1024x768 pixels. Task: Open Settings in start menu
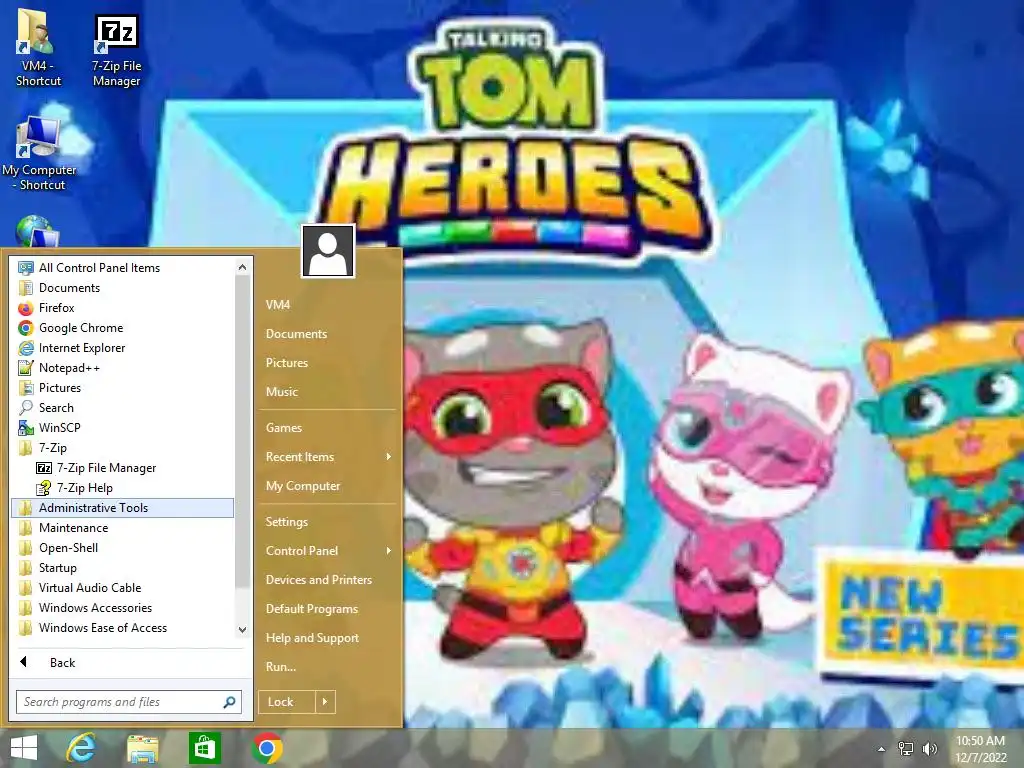pyautogui.click(x=328, y=522)
